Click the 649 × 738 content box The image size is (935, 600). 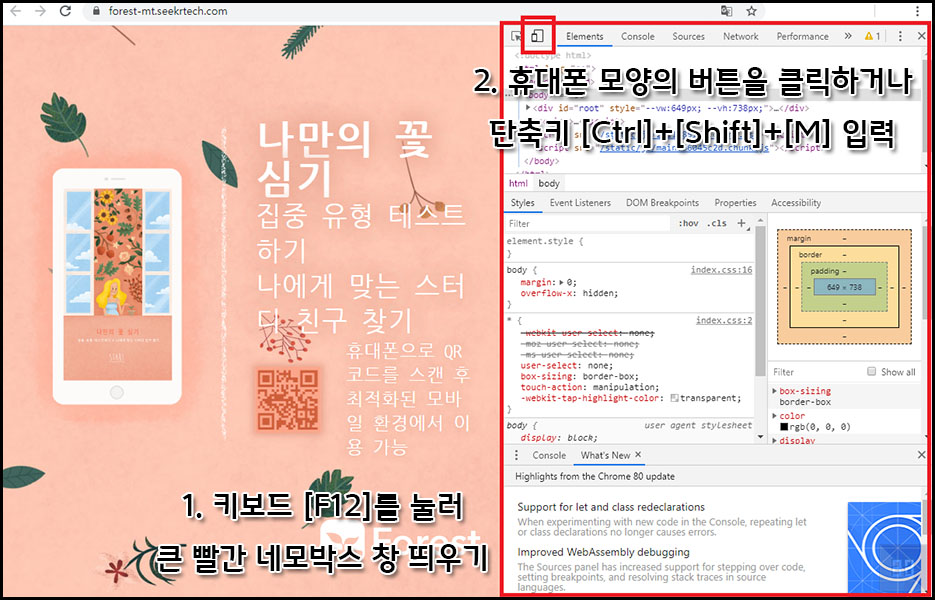click(844, 287)
